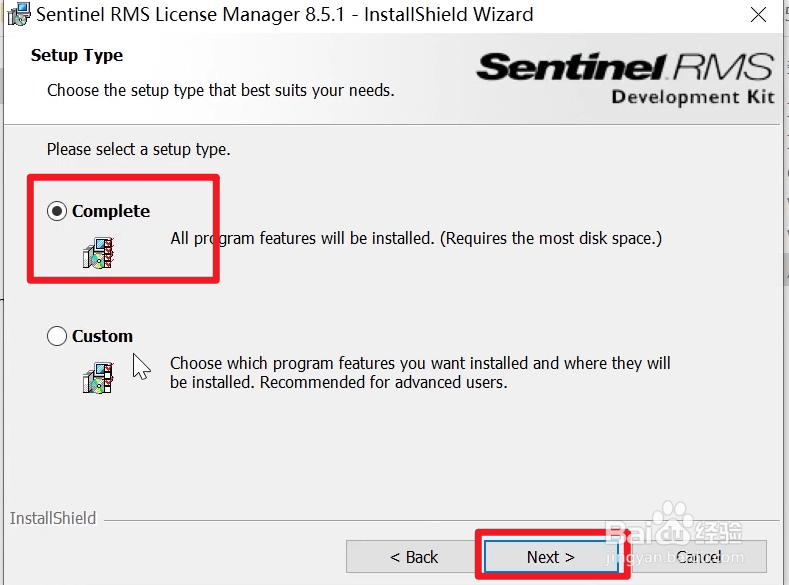Go to the next step with Next
Image resolution: width=789 pixels, height=585 pixels.
pos(551,557)
